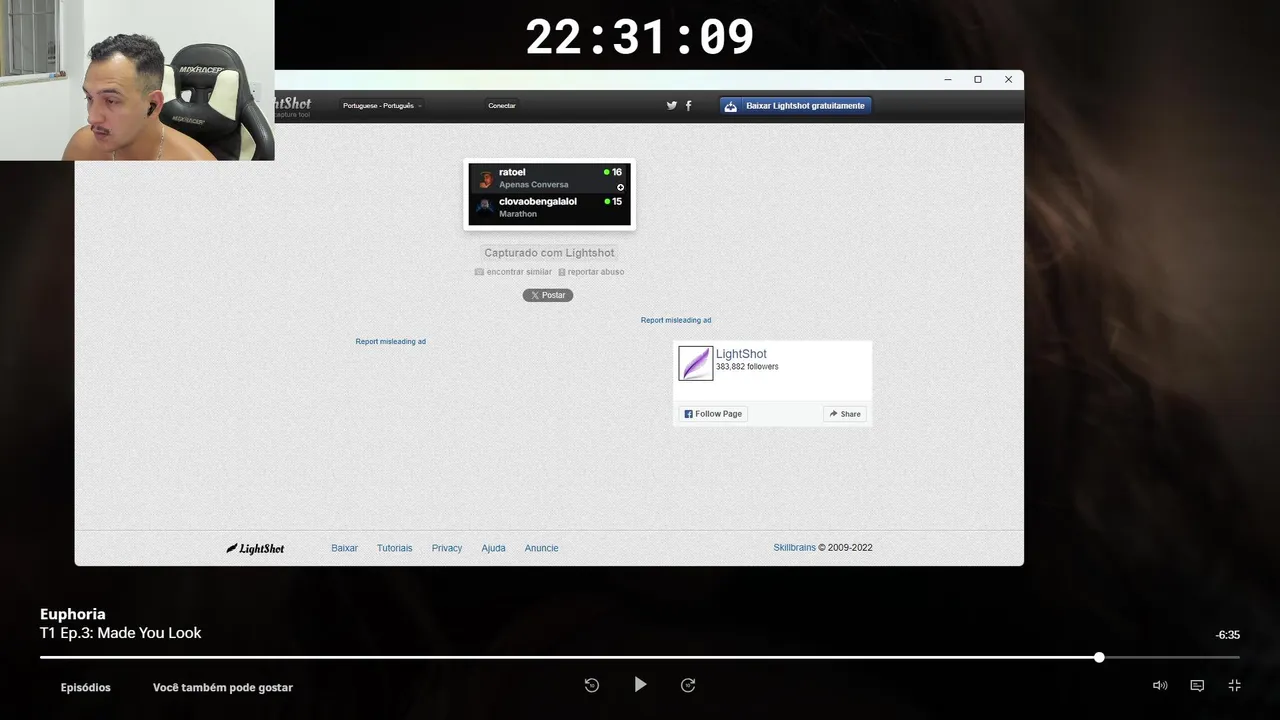This screenshot has height=720, width=1280.
Task: Click the Skillbrains link
Action: (x=795, y=548)
